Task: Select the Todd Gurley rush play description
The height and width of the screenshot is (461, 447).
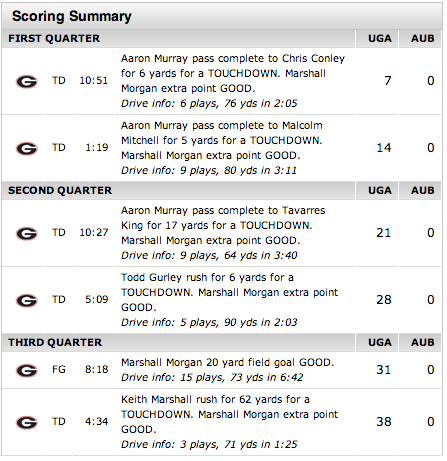Action: (x=229, y=292)
